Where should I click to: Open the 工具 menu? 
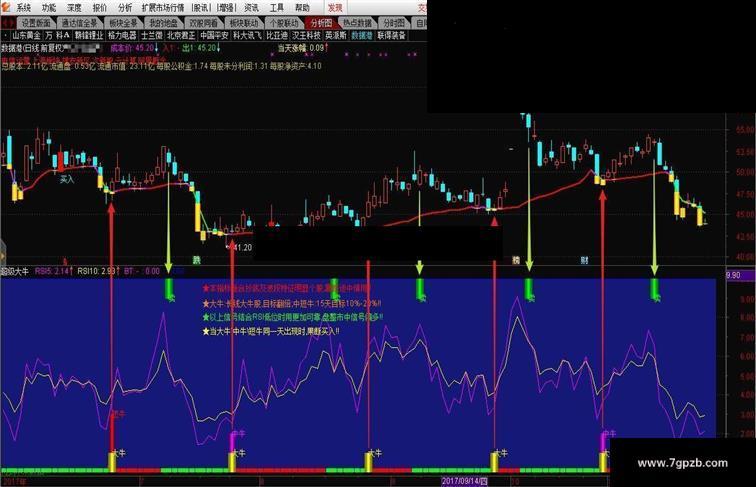coord(277,7)
